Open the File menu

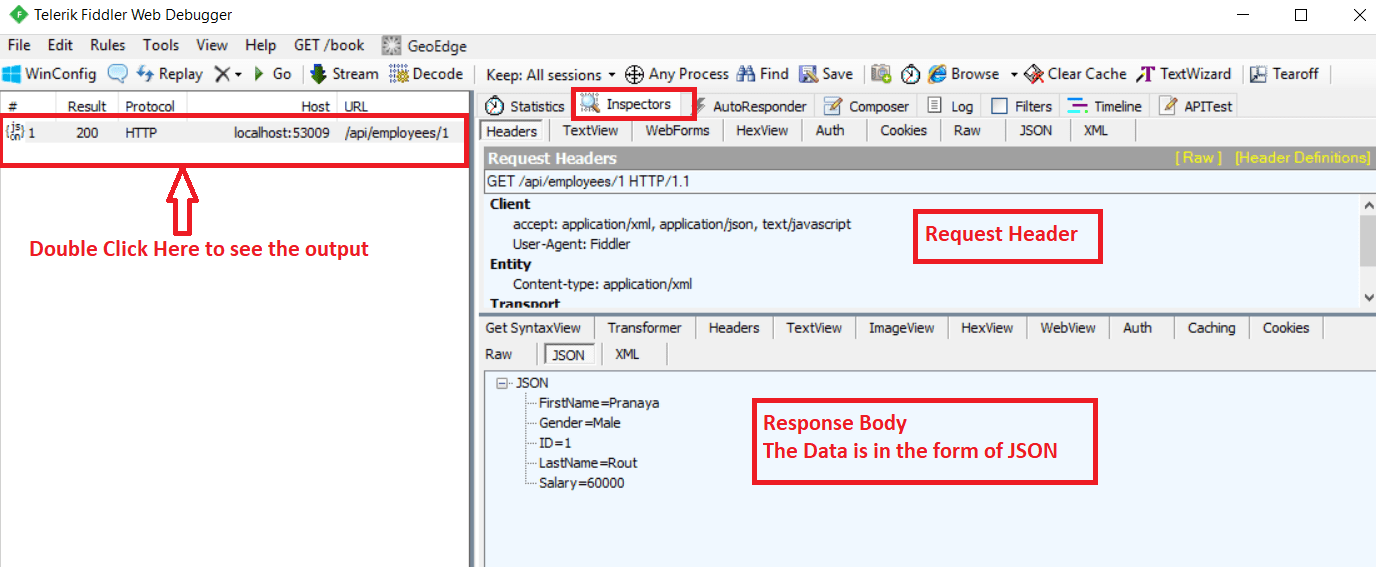pyautogui.click(x=19, y=45)
